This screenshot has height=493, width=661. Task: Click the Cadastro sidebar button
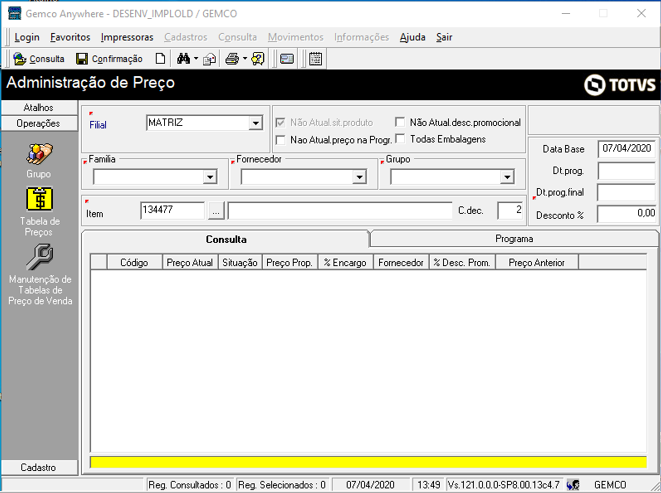click(x=39, y=467)
